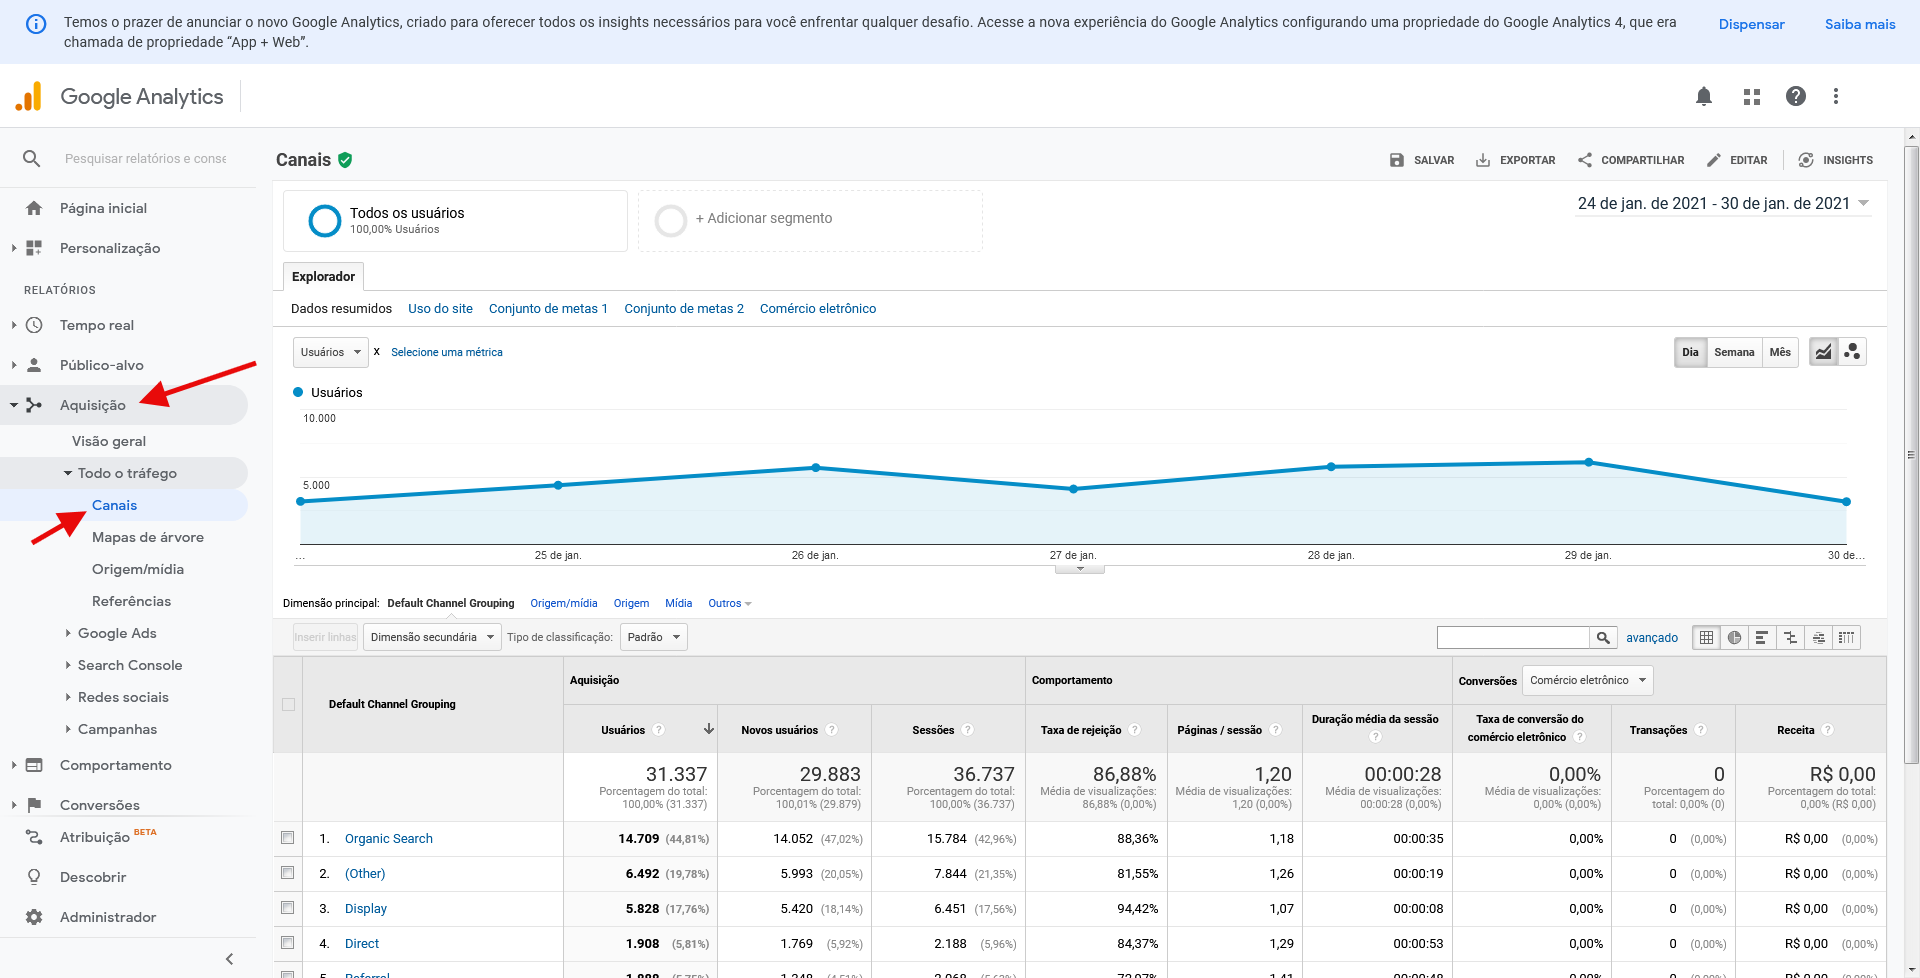Dismiss the banner via Dispensar

1751,24
